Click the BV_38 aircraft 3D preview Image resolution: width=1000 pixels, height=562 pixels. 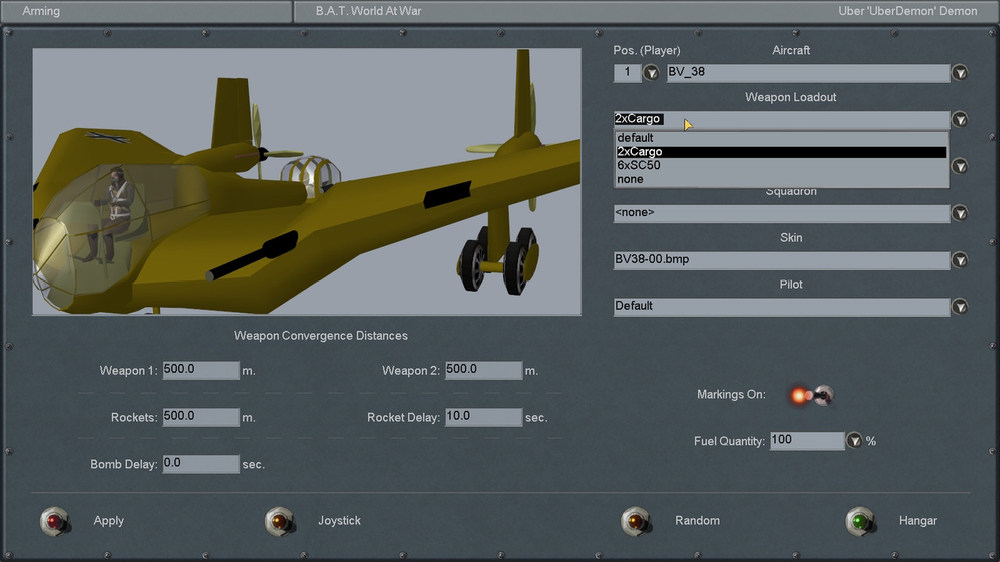(307, 182)
